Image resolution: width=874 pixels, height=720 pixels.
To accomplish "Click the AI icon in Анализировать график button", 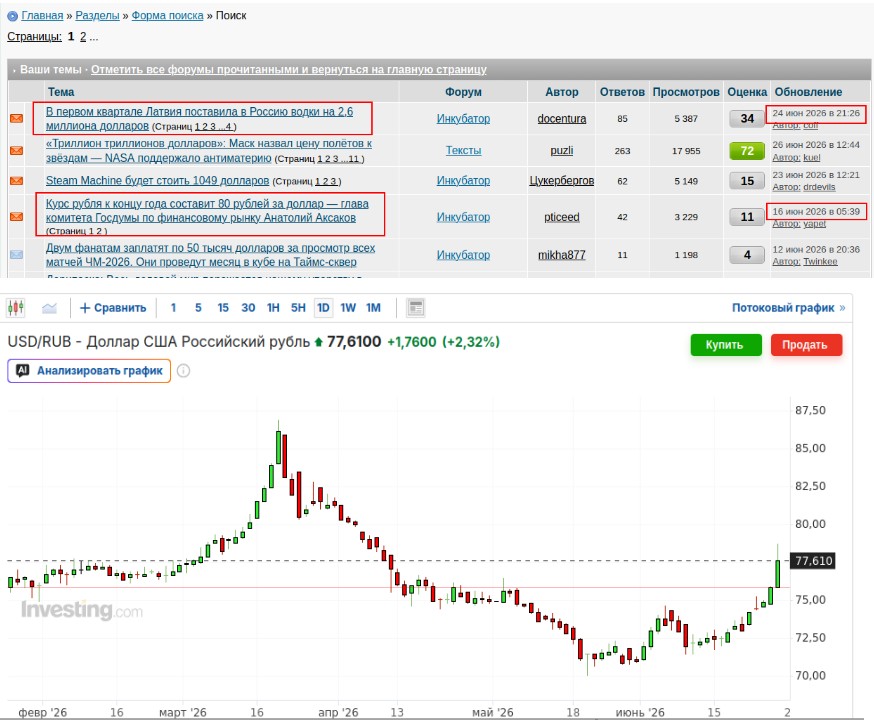I will coord(22,371).
